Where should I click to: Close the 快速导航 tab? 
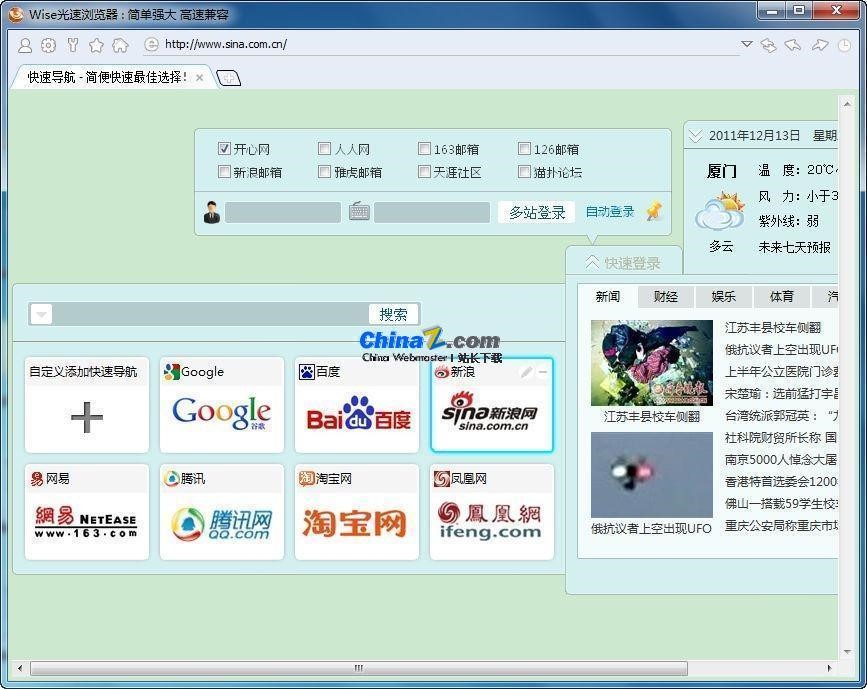pyautogui.click(x=200, y=77)
